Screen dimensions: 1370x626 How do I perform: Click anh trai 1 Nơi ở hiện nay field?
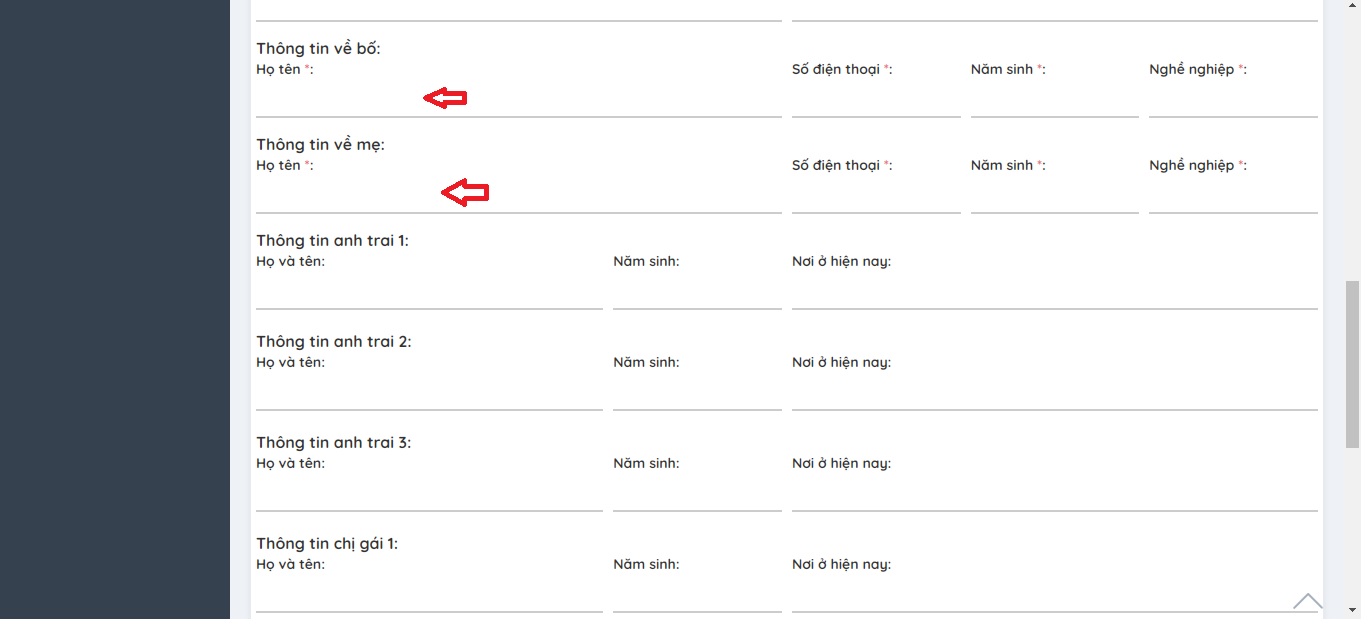tap(1054, 292)
